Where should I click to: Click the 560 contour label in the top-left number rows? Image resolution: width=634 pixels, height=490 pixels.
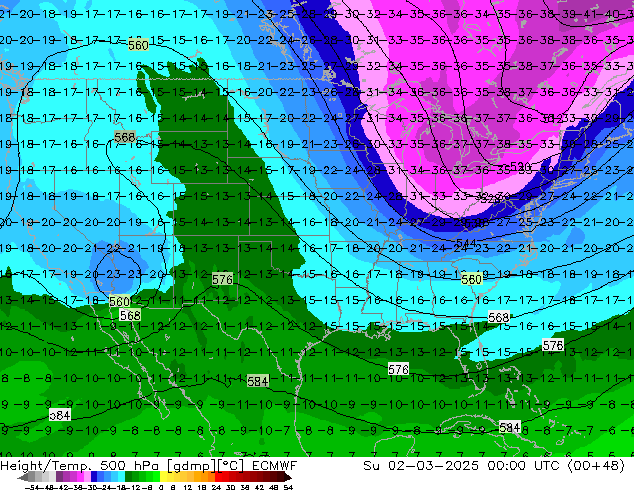(x=138, y=44)
